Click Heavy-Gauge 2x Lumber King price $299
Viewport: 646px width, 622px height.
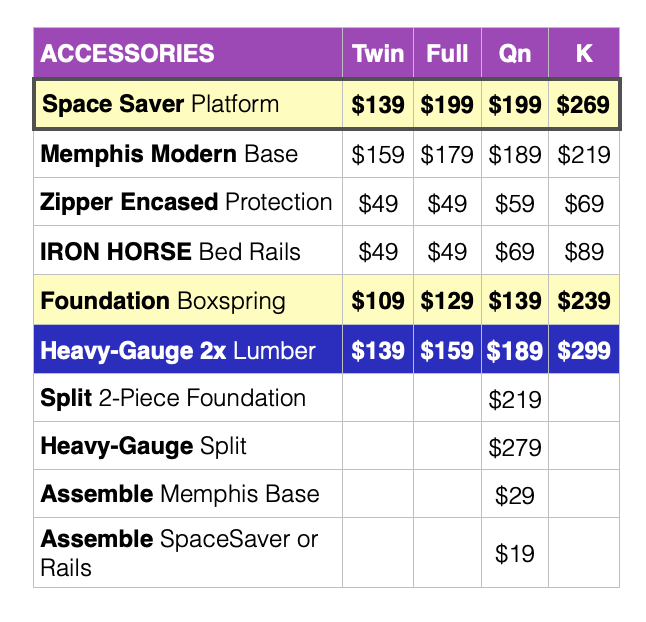(x=583, y=351)
